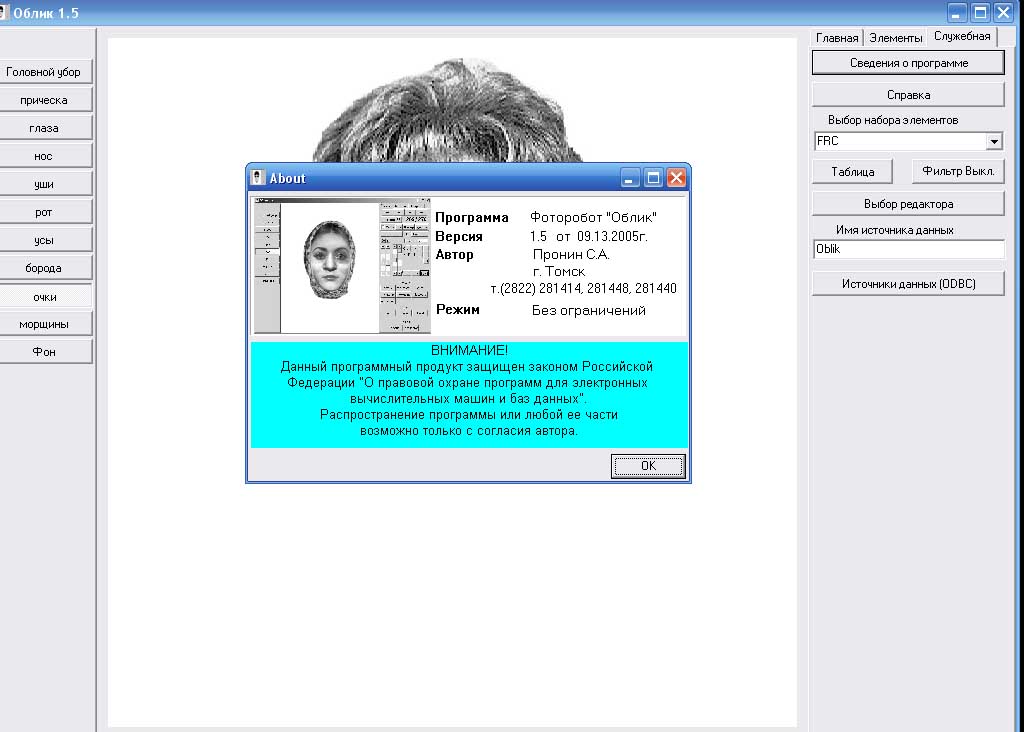The image size is (1024, 732).
Task: Select the Головной убор category
Action: tap(44, 72)
